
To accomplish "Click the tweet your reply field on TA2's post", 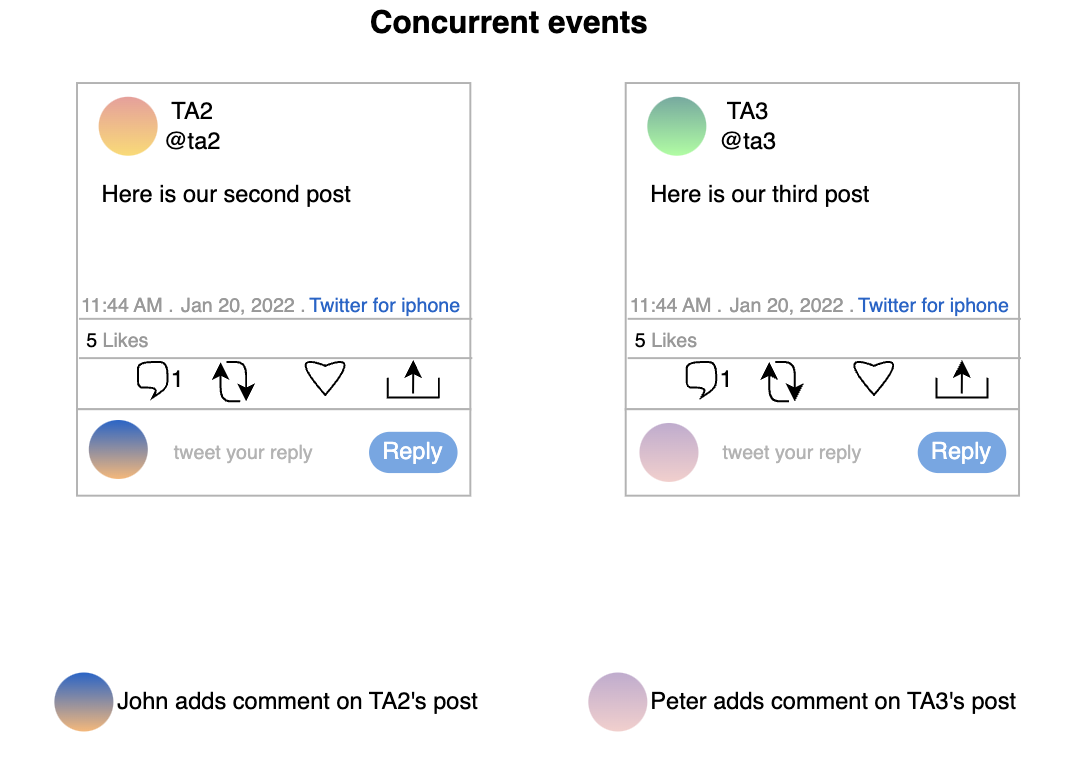I will (x=243, y=453).
